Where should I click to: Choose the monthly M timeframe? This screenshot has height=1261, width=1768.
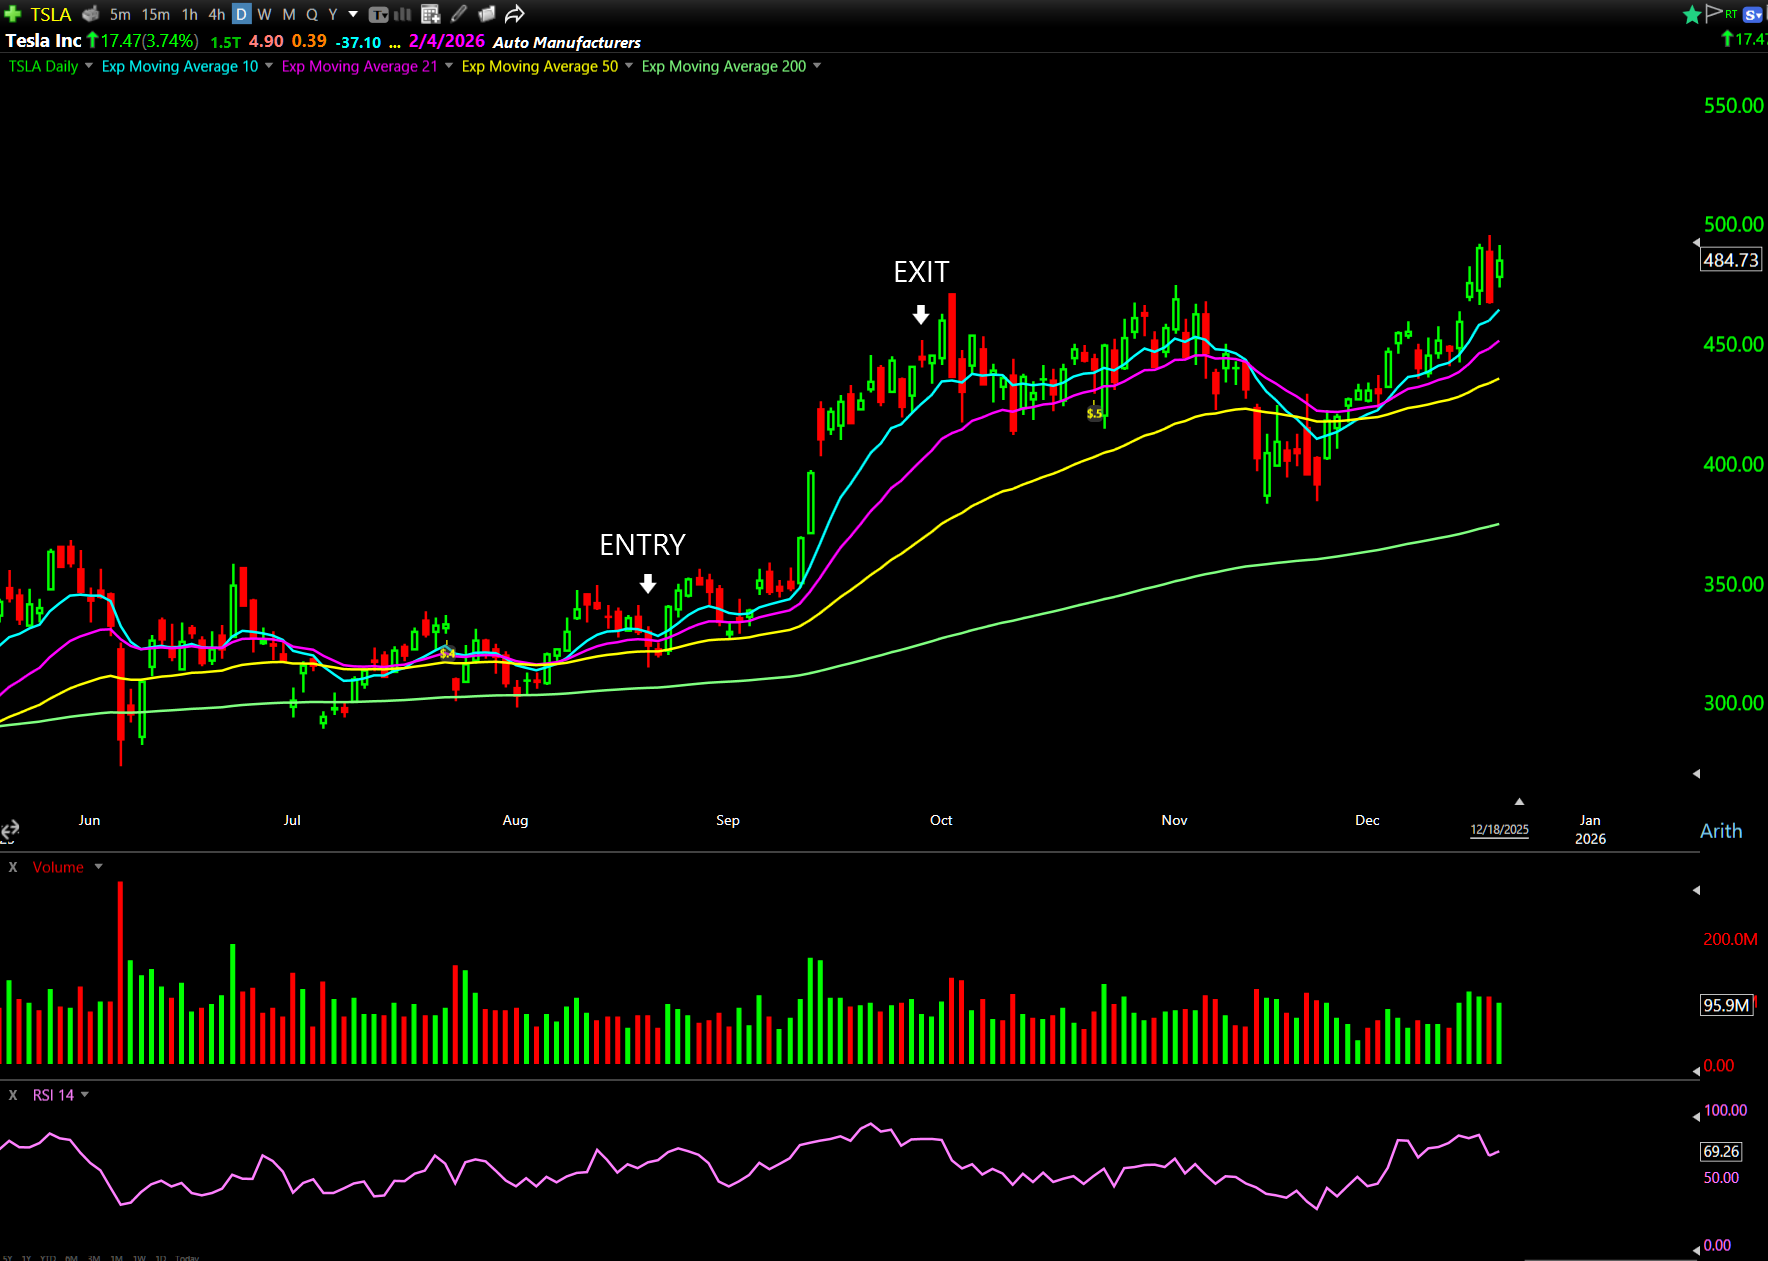click(x=288, y=14)
